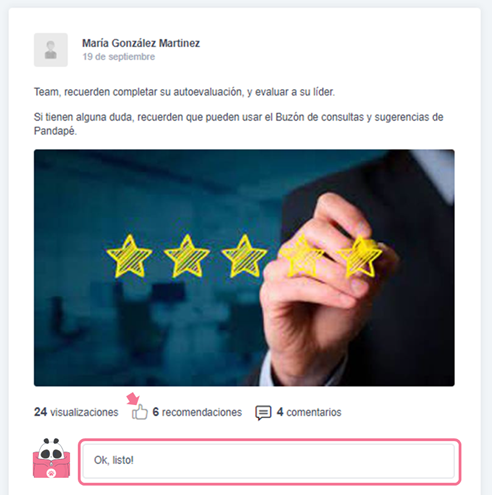Click the '24 visualizaciones' counter

76,412
